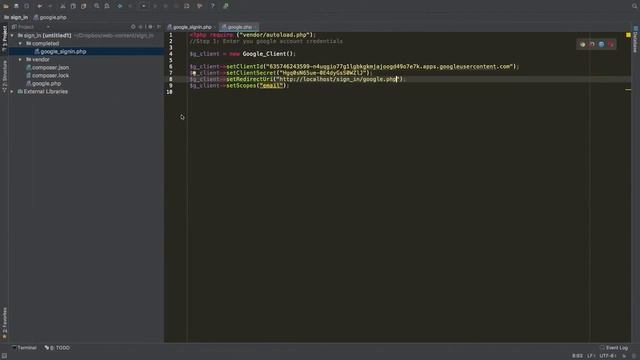Click the yellow warning stripe marker
This screenshot has width=640, height=360.
point(628,89)
